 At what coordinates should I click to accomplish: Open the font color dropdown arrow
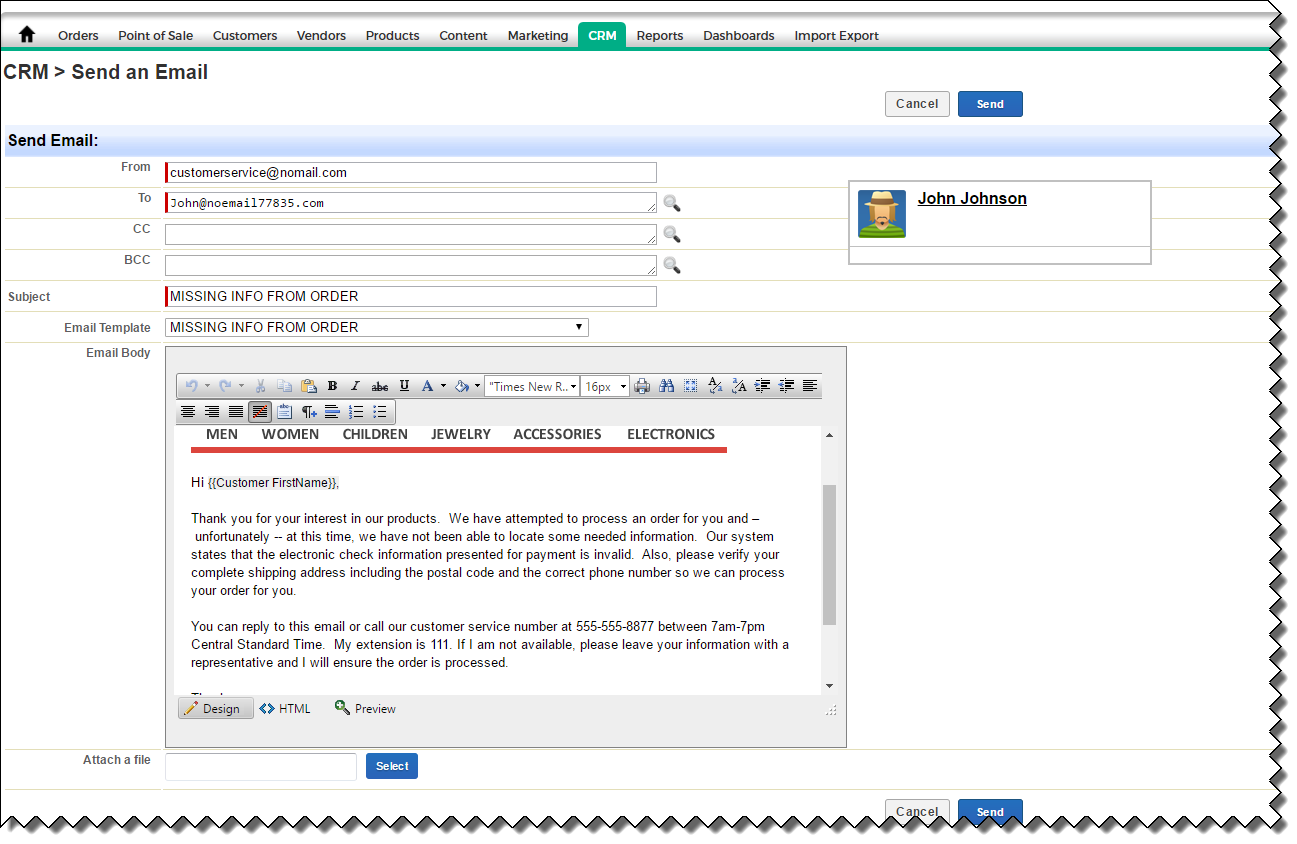pos(443,386)
